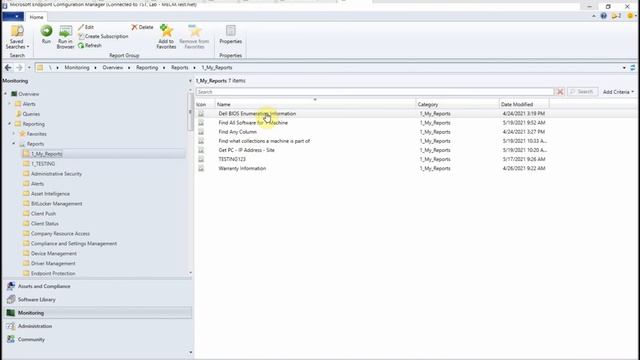Collapse the navigation pane arrow

(190, 81)
